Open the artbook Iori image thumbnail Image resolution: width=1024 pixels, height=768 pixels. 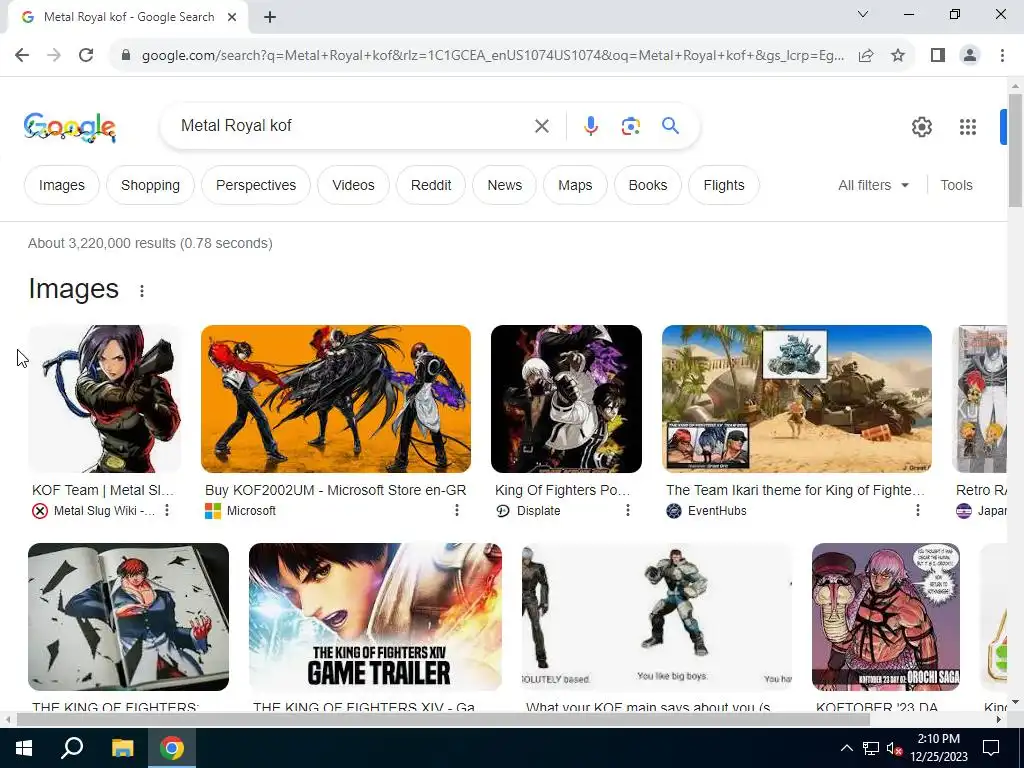point(129,617)
